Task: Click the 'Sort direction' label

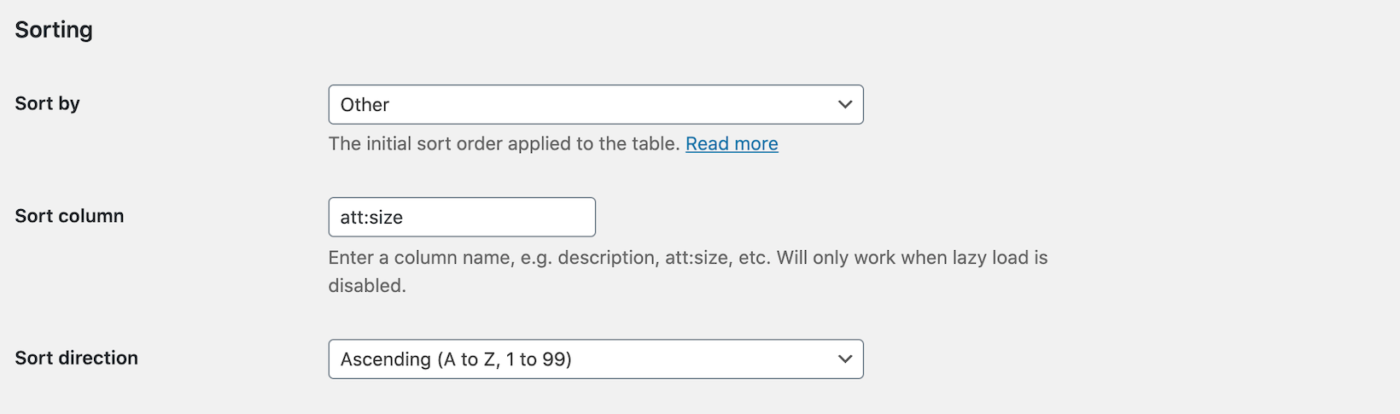Action: [x=76, y=357]
